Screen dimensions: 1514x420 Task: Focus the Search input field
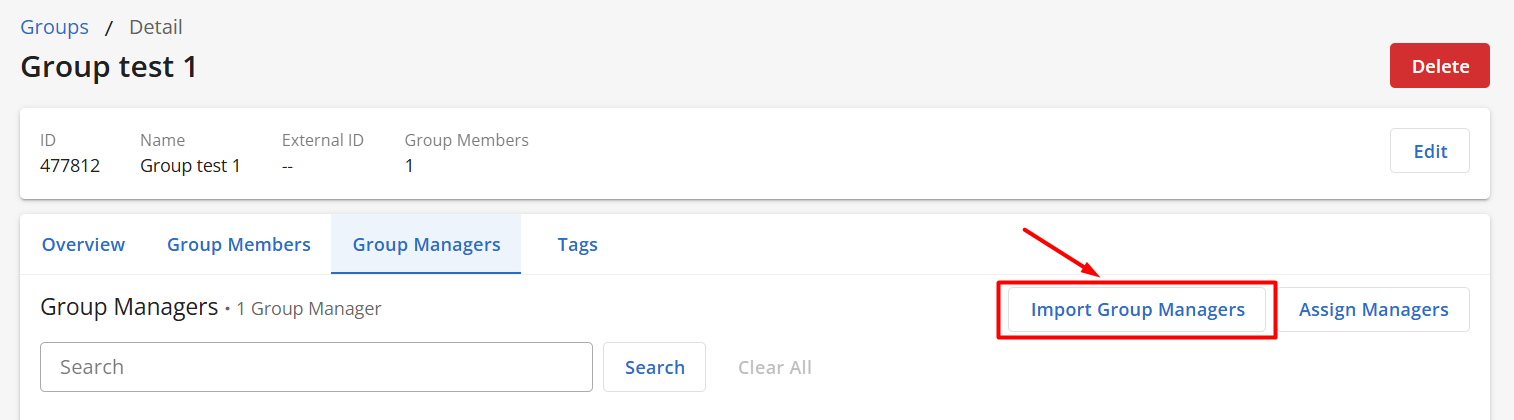click(x=316, y=367)
